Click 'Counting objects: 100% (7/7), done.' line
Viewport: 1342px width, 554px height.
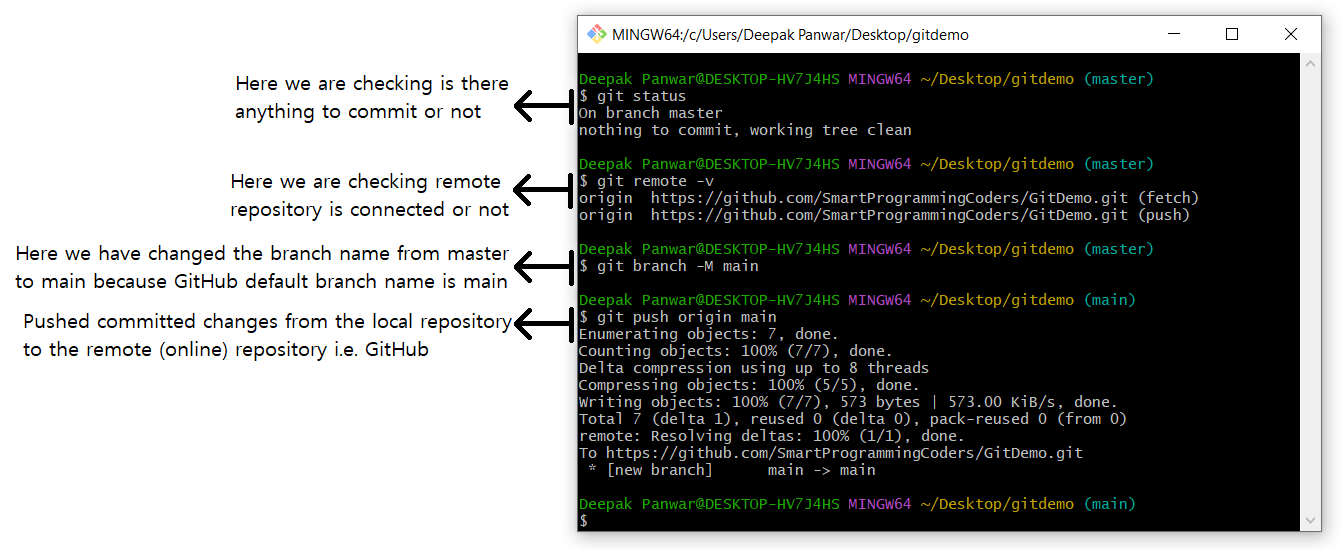coord(736,351)
